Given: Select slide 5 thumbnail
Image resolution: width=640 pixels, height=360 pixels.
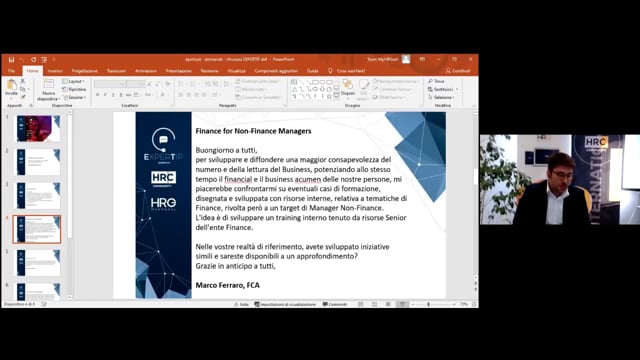Looking at the screenshot, I should click(37, 263).
